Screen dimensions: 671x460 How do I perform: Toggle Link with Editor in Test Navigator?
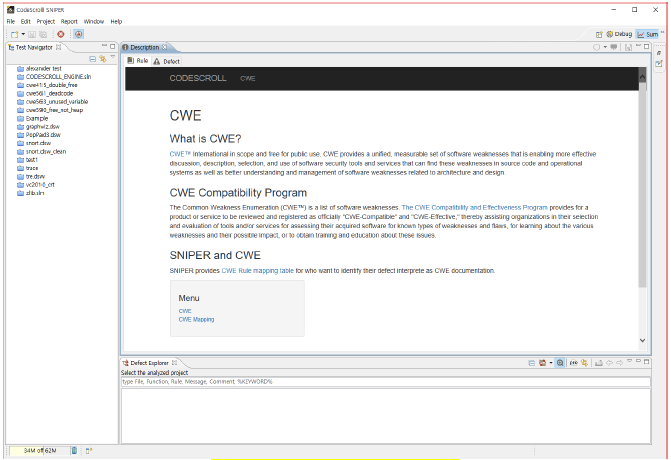pyautogui.click(x=103, y=59)
